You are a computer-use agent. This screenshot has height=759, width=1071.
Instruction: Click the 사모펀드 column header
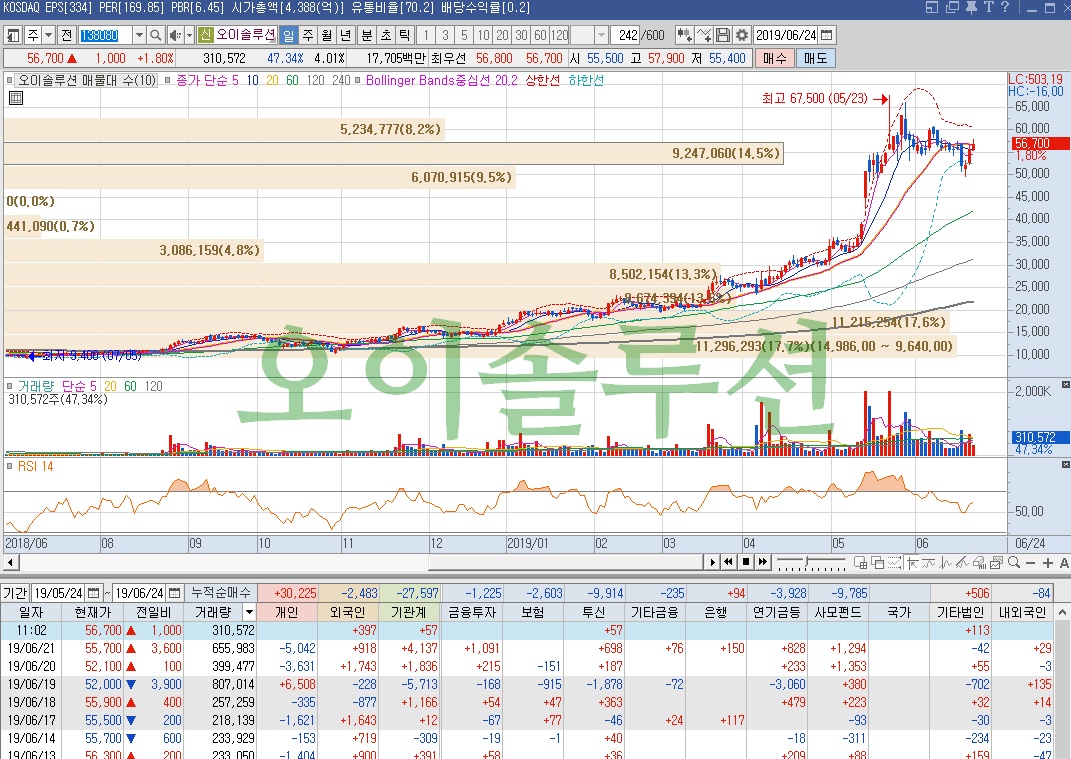(839, 612)
